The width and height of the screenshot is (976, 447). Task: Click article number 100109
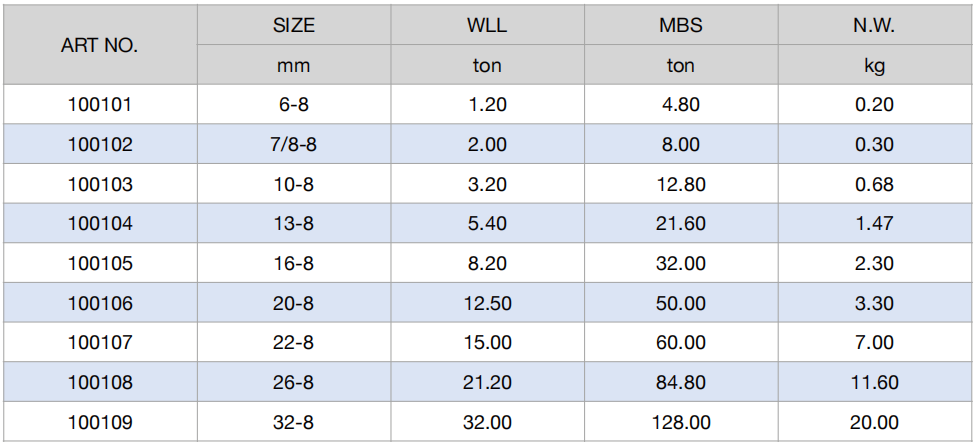coord(100,423)
